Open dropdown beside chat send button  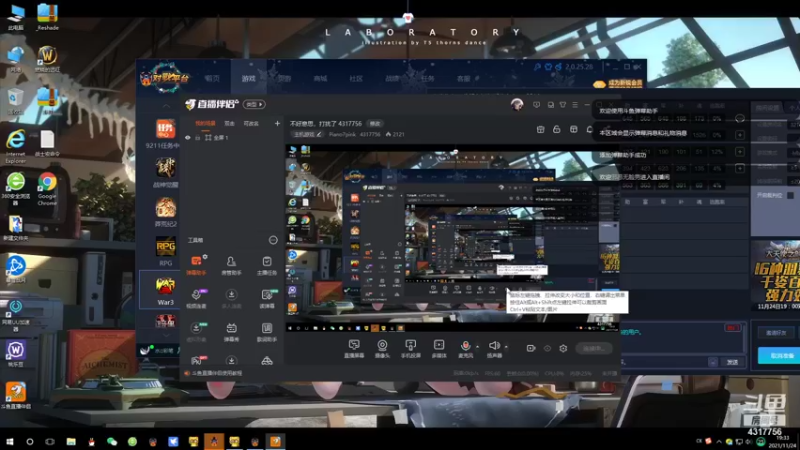click(712, 362)
